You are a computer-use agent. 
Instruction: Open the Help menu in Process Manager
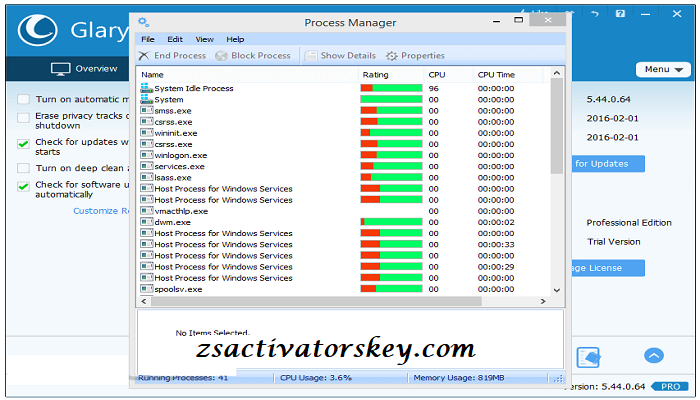pyautogui.click(x=235, y=39)
